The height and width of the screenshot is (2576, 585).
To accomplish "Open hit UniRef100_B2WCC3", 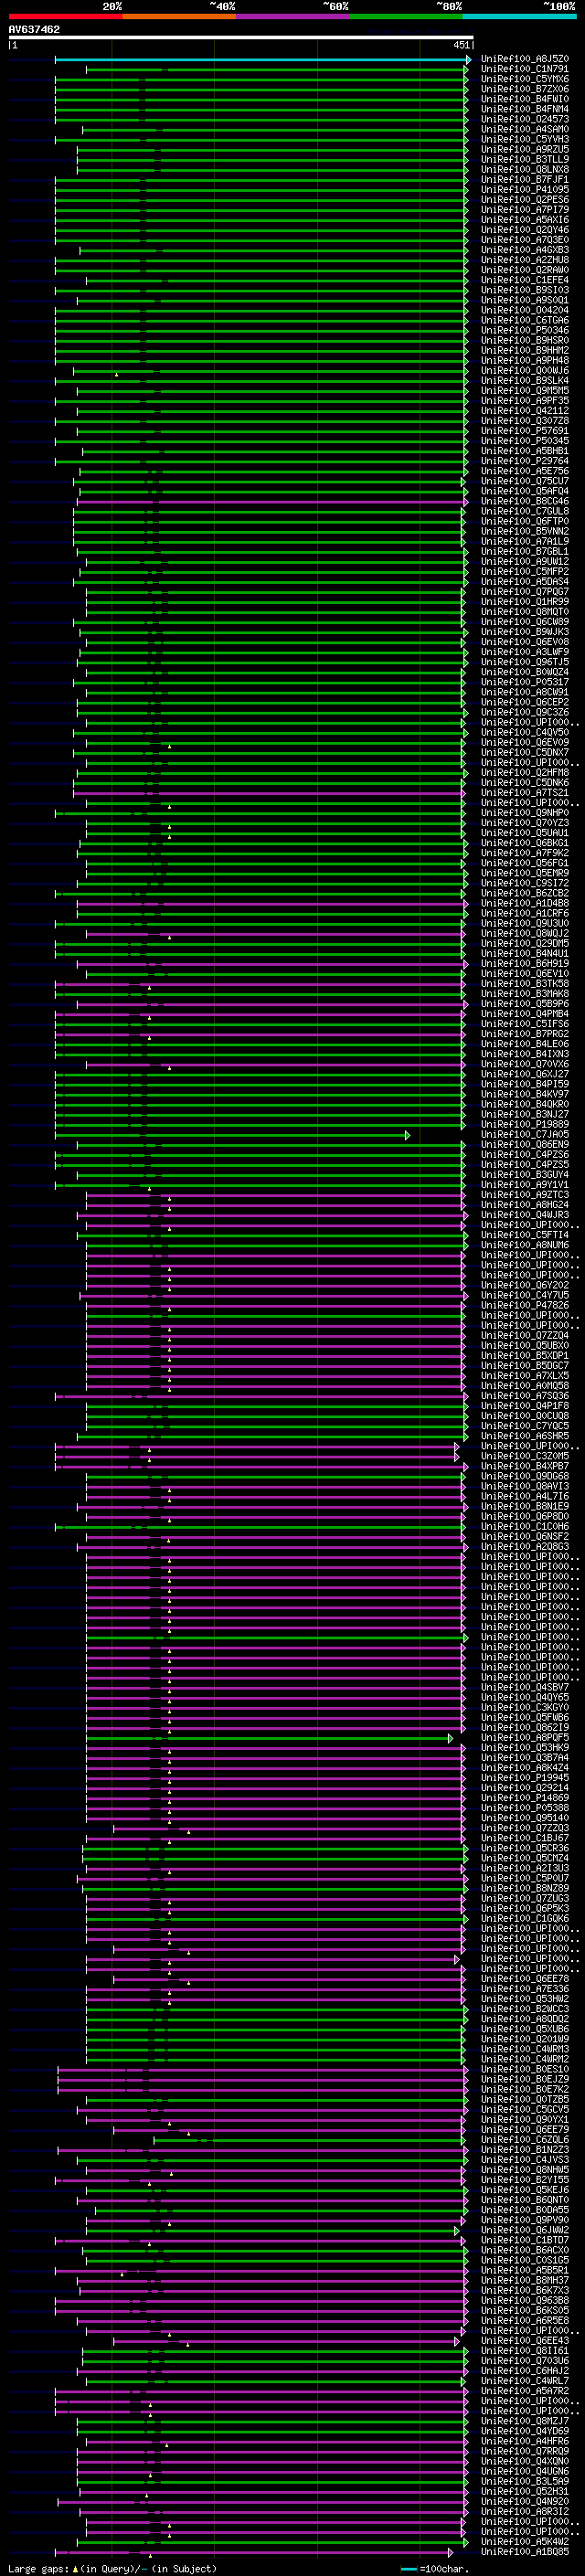I will point(525,2008).
